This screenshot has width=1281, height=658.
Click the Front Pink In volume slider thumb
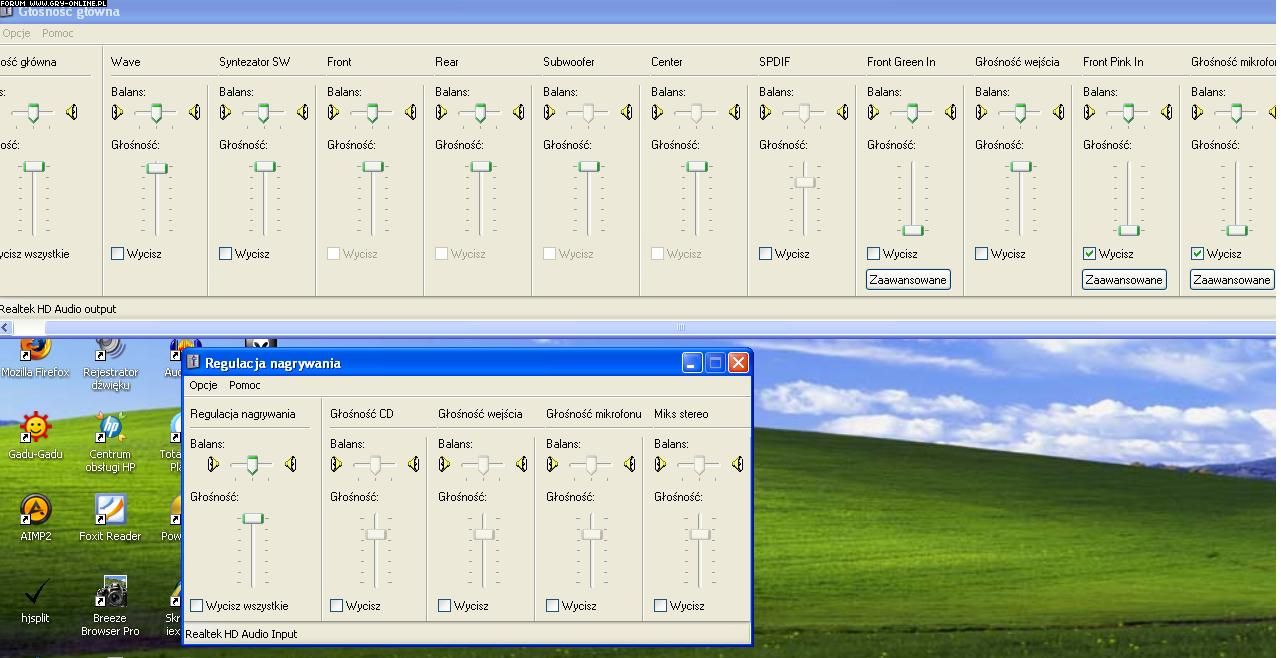tap(1129, 230)
